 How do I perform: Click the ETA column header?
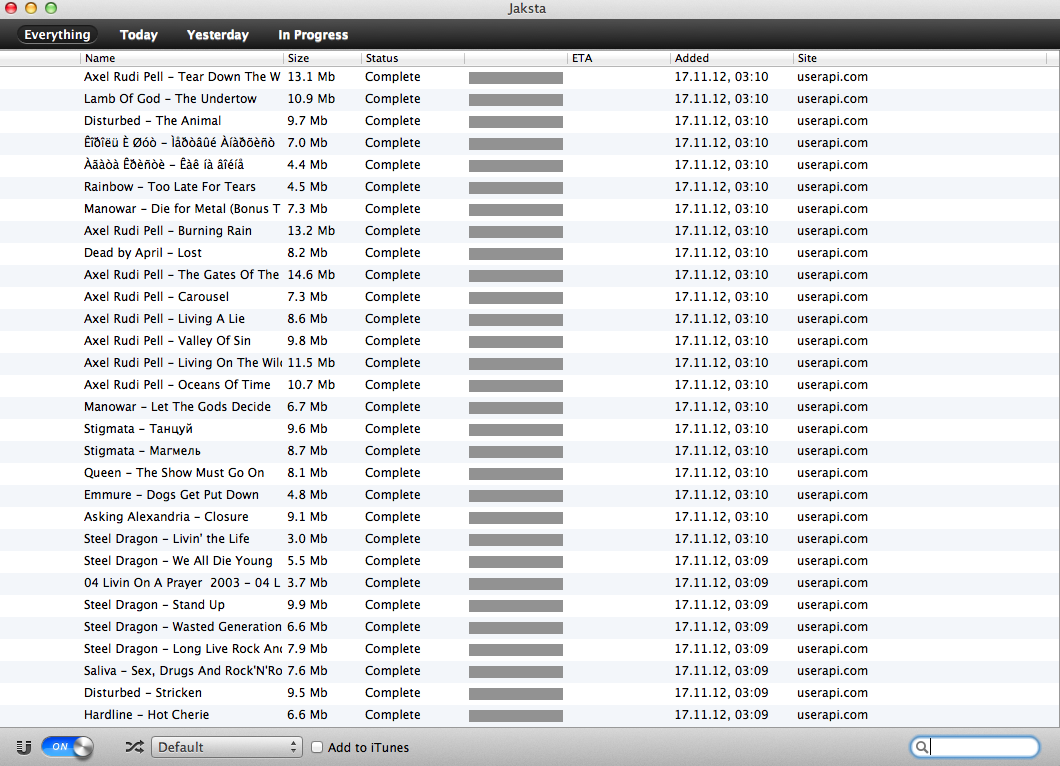tap(615, 58)
